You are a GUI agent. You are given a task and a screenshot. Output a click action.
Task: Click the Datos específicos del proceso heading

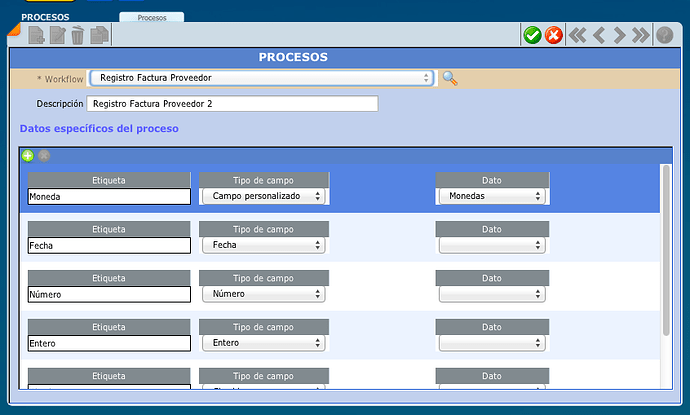(x=99, y=129)
